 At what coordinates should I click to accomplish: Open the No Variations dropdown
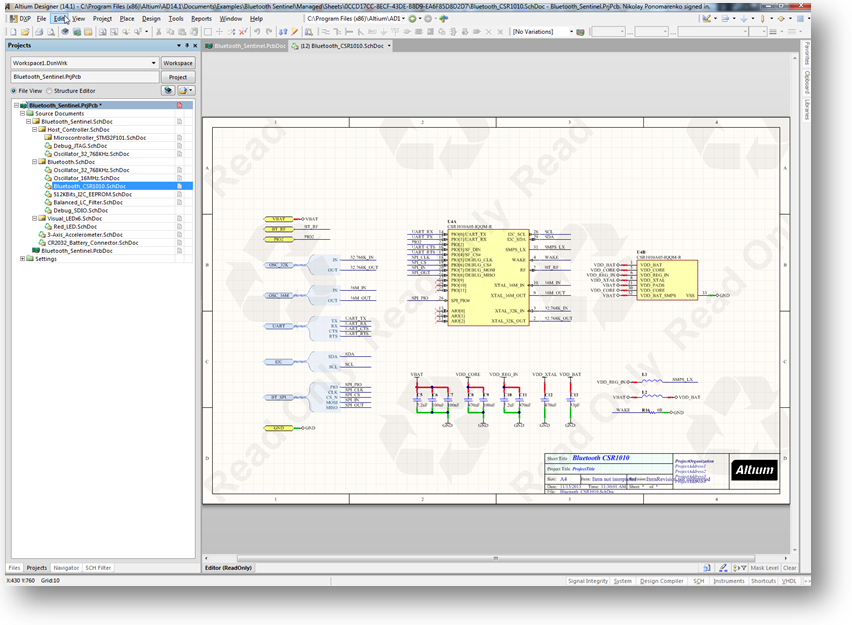pos(571,32)
